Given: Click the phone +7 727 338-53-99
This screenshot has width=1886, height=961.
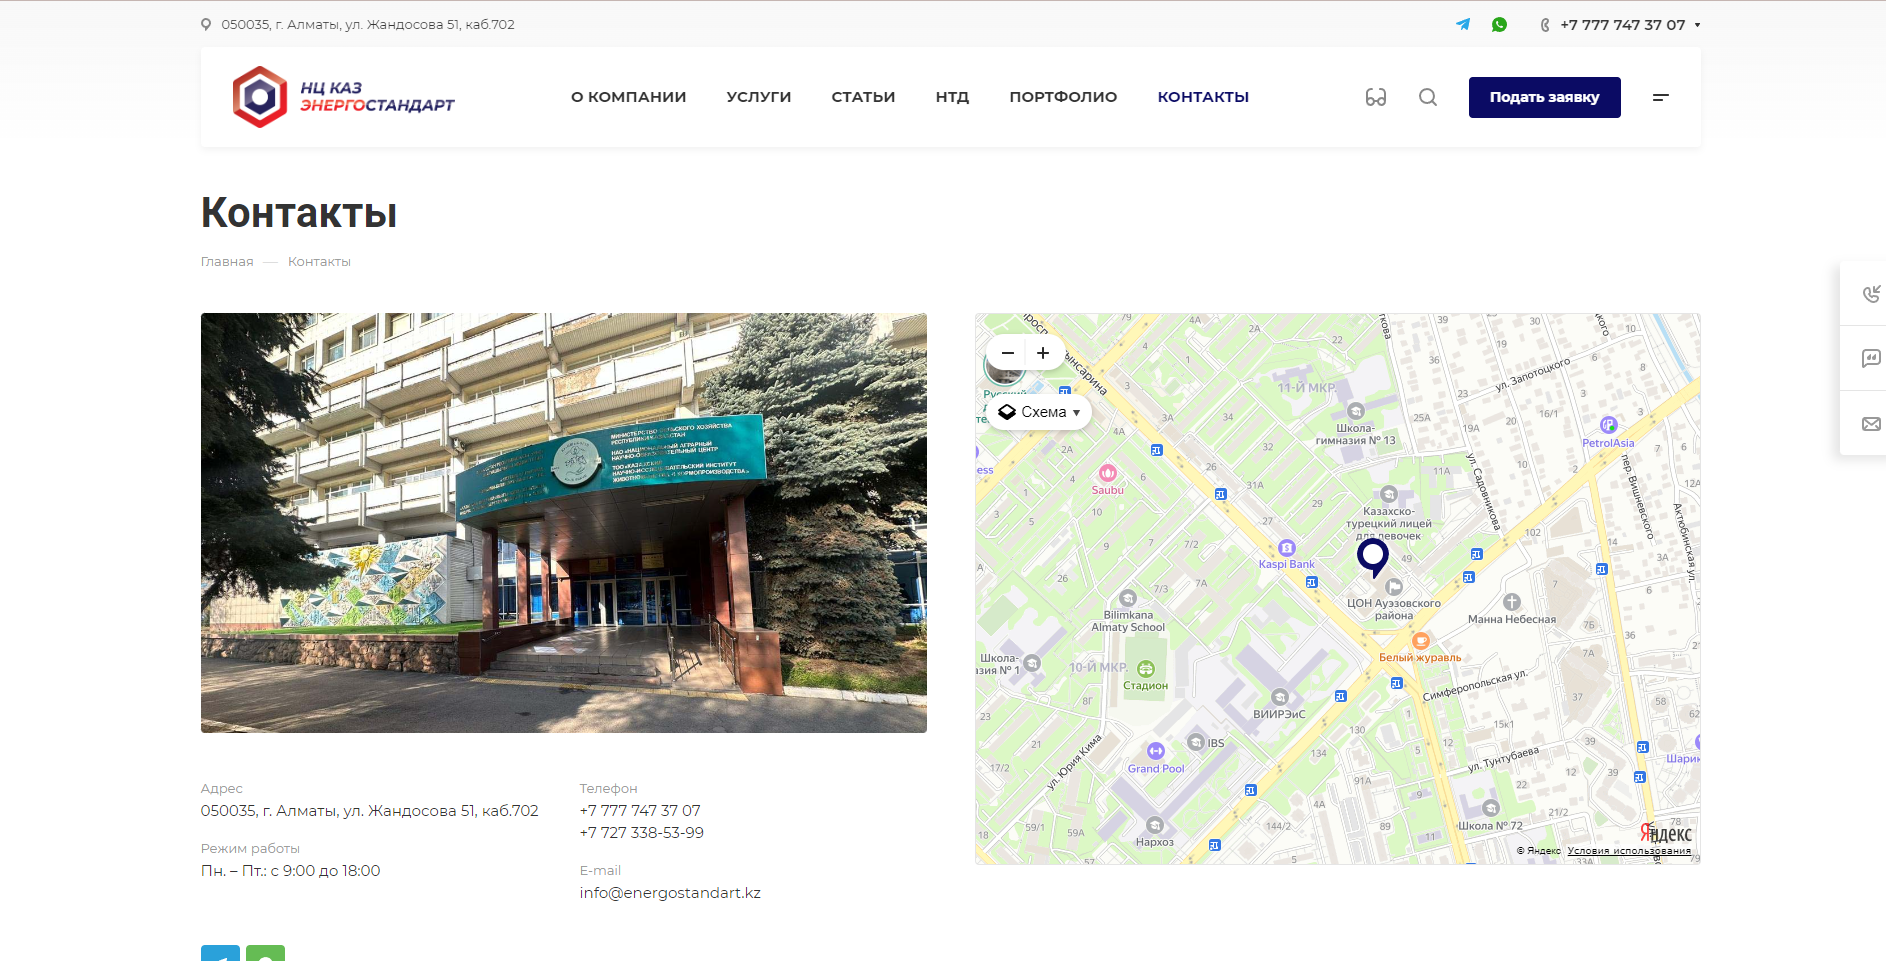Looking at the screenshot, I should click(642, 833).
